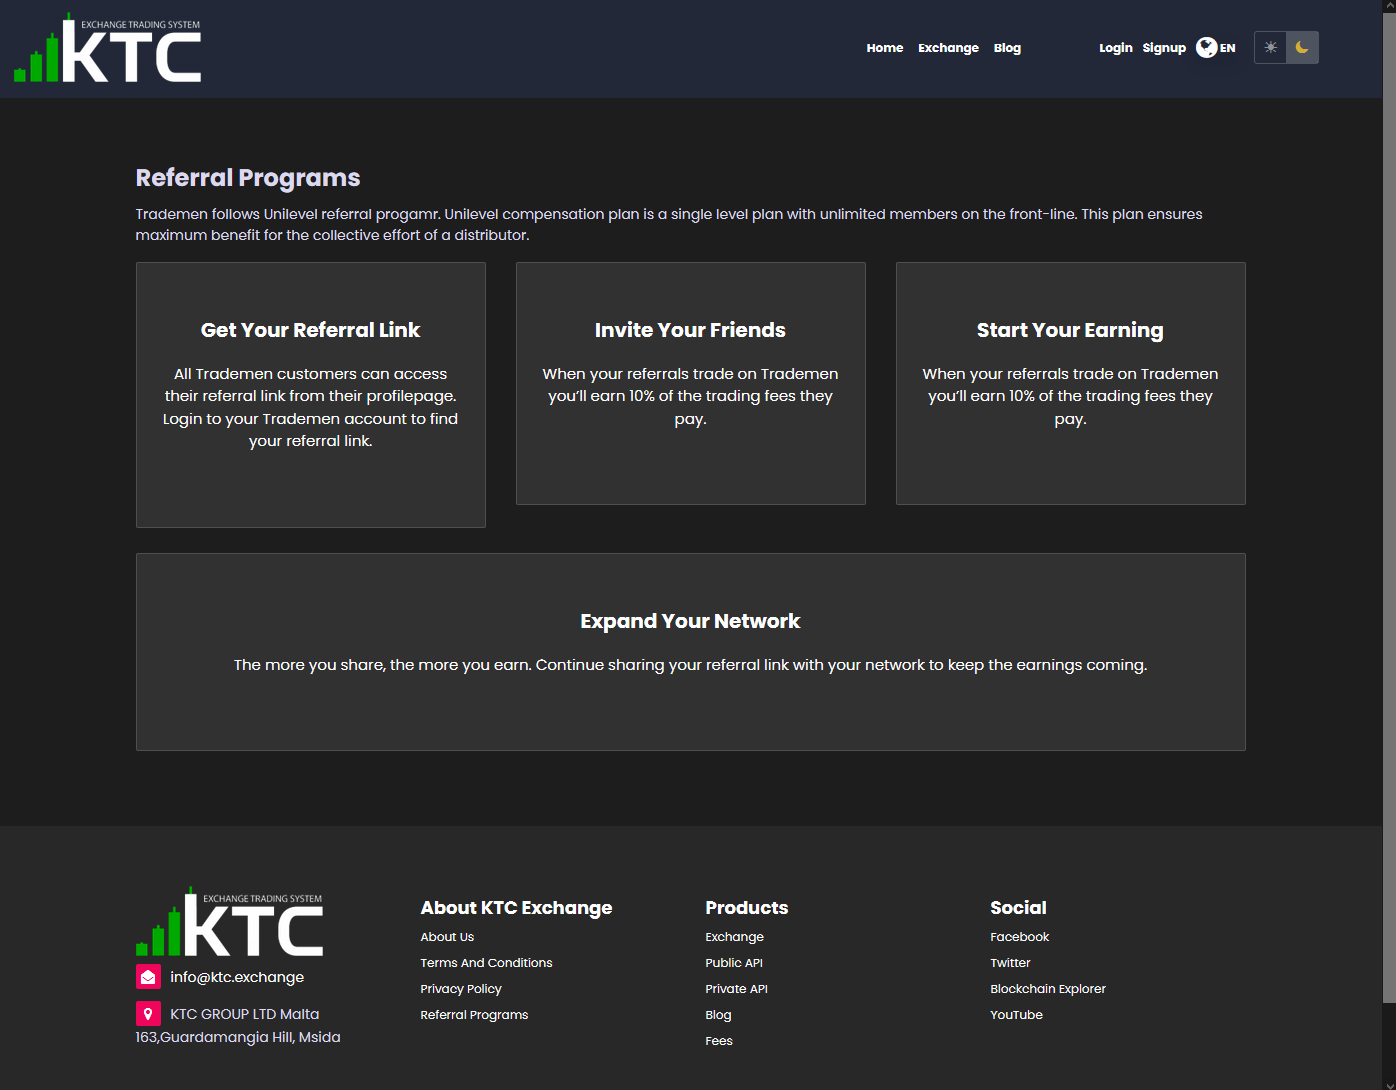The width and height of the screenshot is (1396, 1090).
Task: Click the Signup link
Action: [x=1164, y=48]
